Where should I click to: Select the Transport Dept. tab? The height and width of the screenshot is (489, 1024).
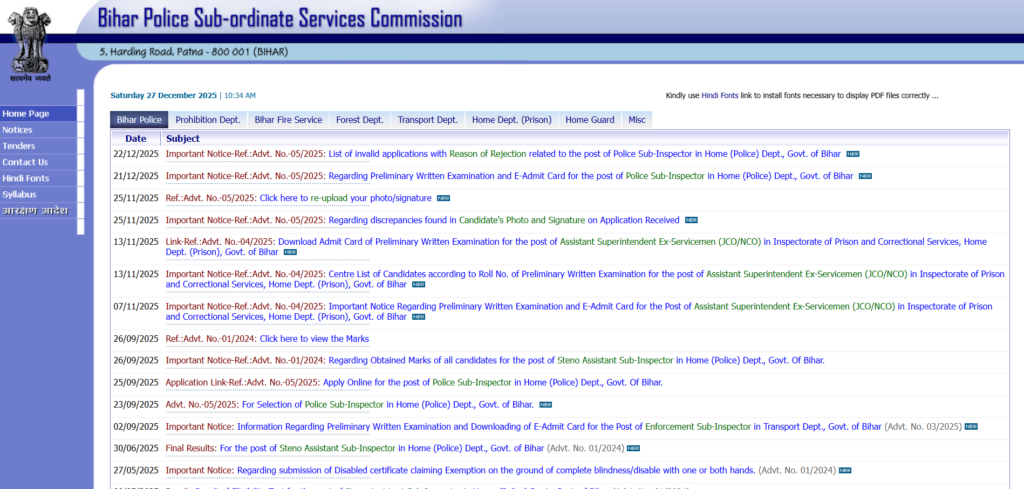tap(427, 120)
